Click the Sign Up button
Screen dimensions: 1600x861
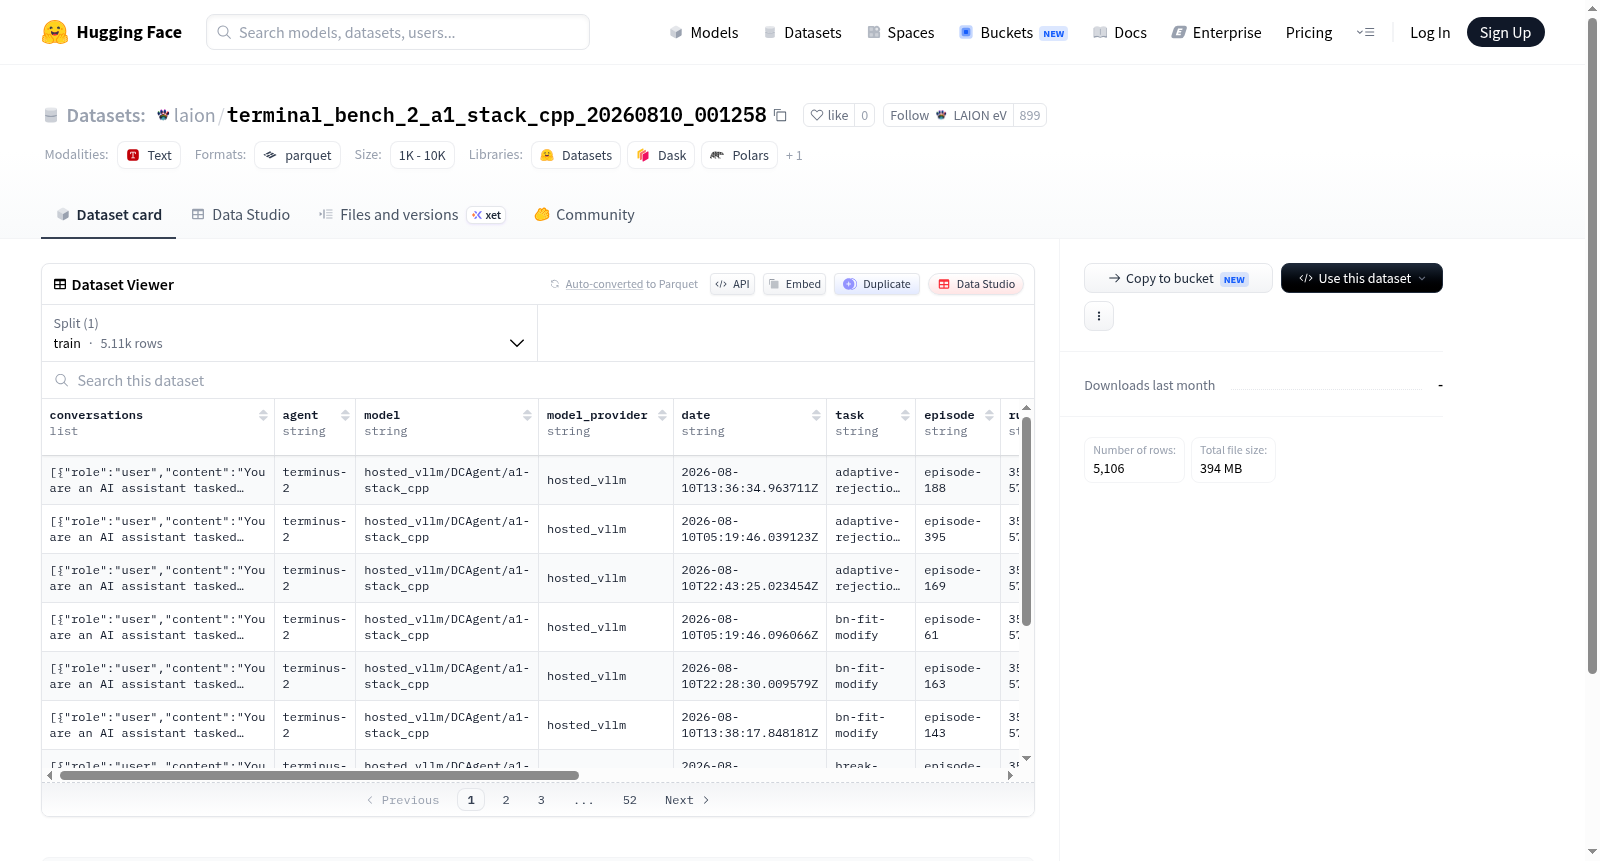point(1505,32)
